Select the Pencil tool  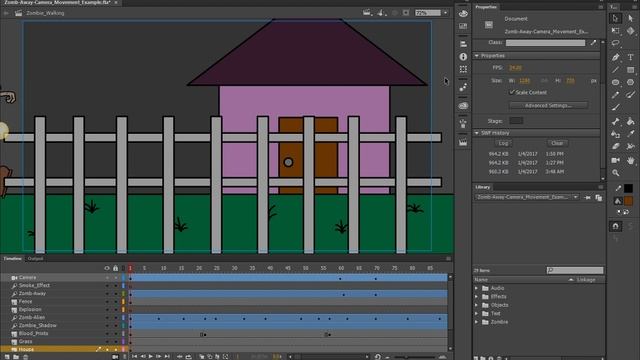(x=616, y=95)
